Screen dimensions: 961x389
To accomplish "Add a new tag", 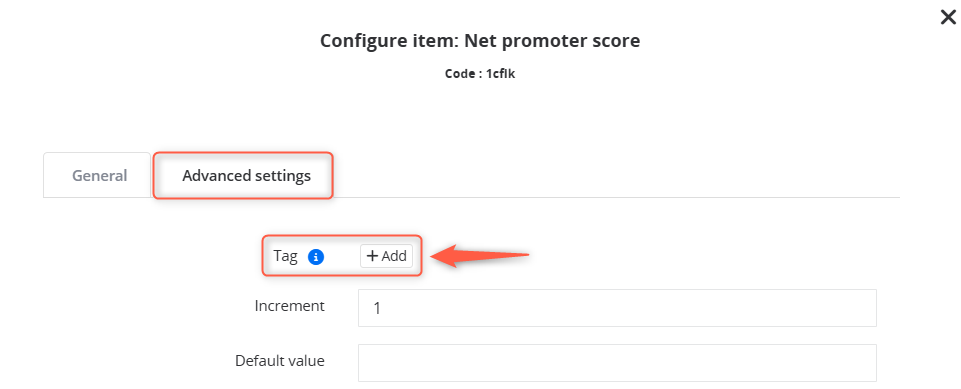I will (386, 256).
